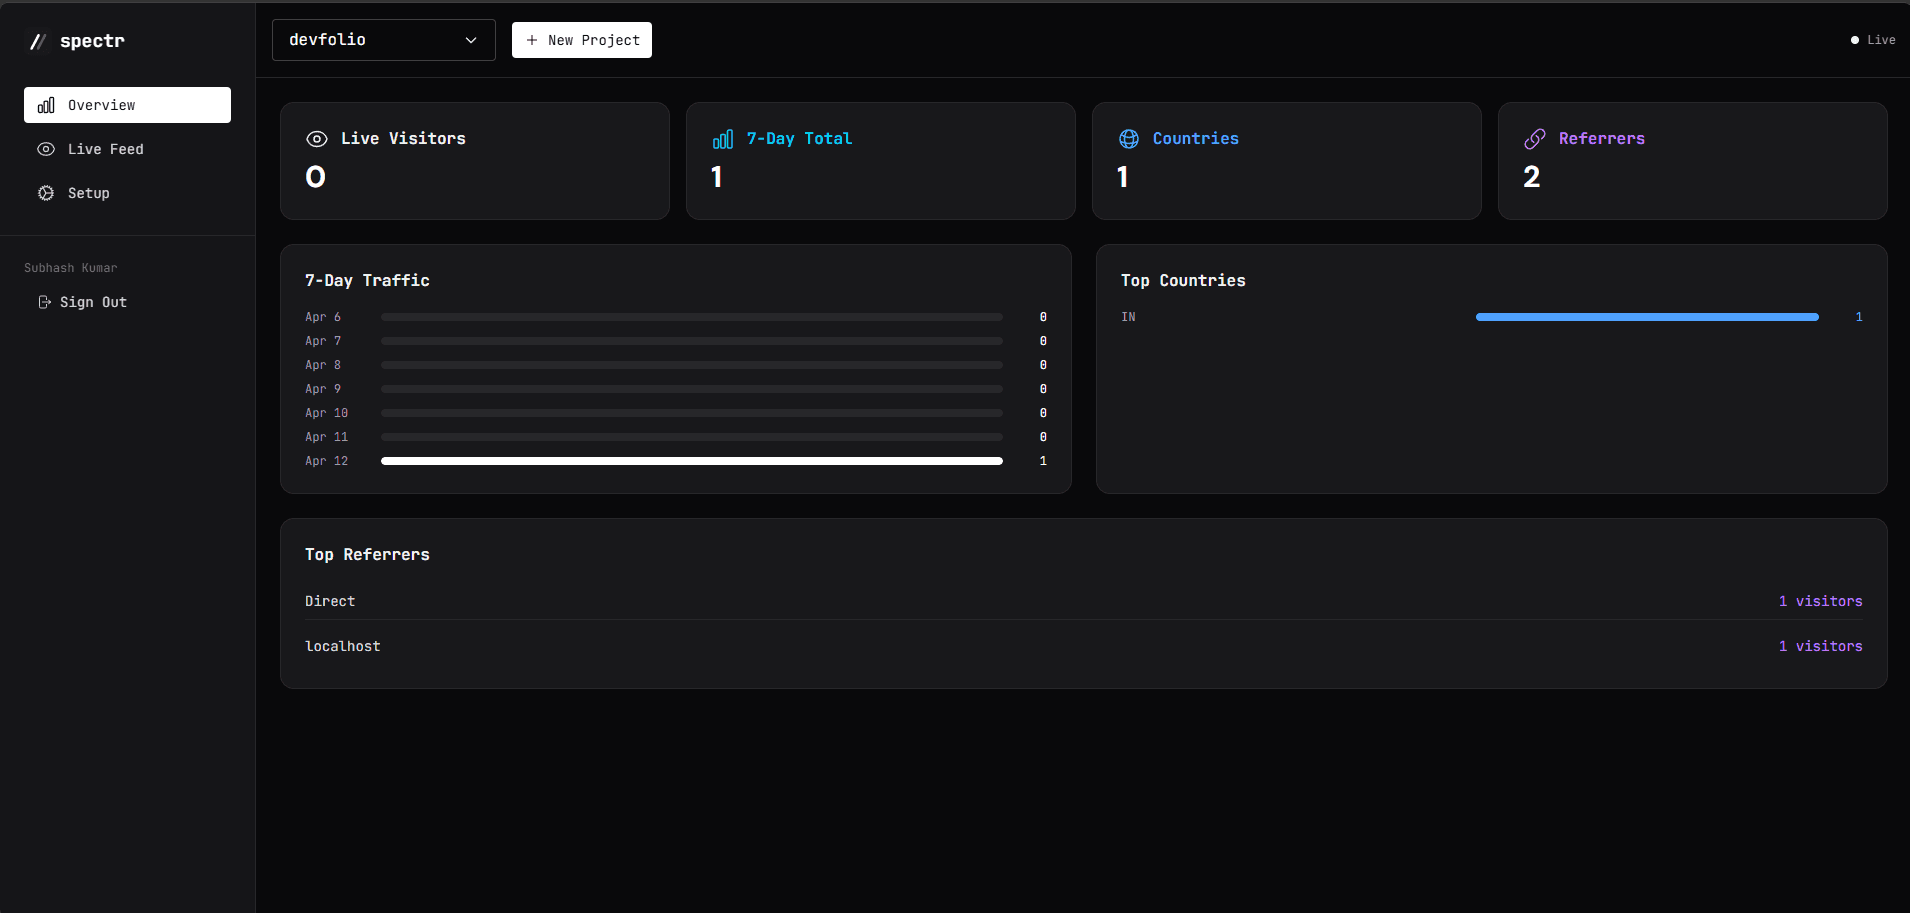Click the spectr logo slash icon
The width and height of the screenshot is (1910, 913).
(38, 41)
